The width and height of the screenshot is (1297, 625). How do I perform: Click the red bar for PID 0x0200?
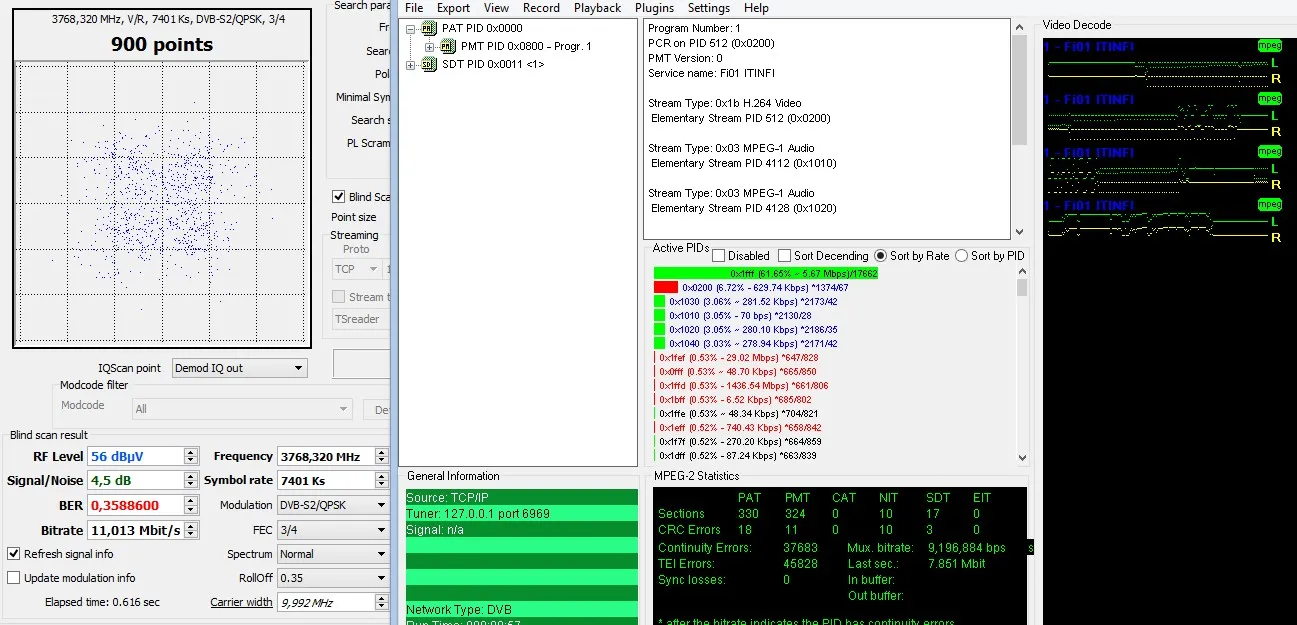pyautogui.click(x=666, y=288)
